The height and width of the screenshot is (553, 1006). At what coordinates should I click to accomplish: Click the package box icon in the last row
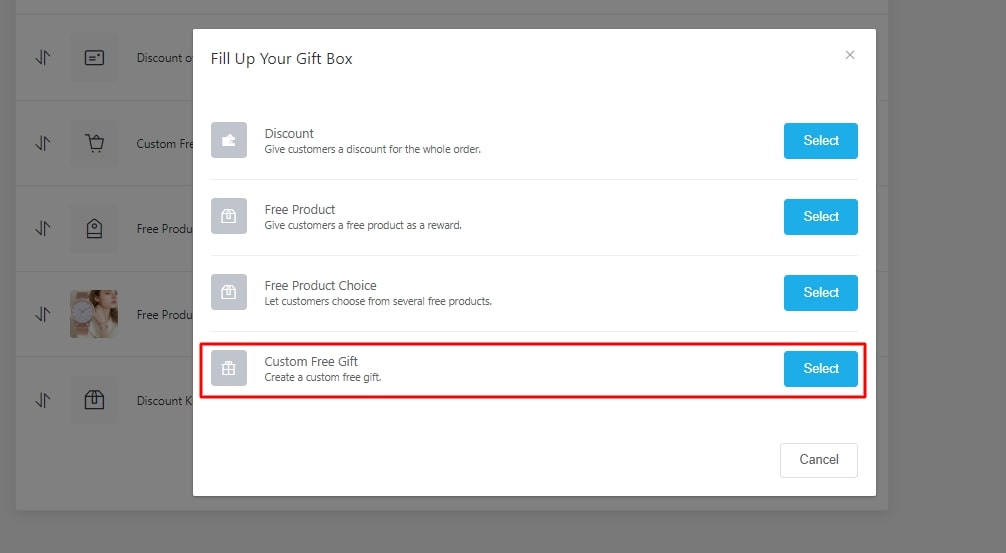94,400
